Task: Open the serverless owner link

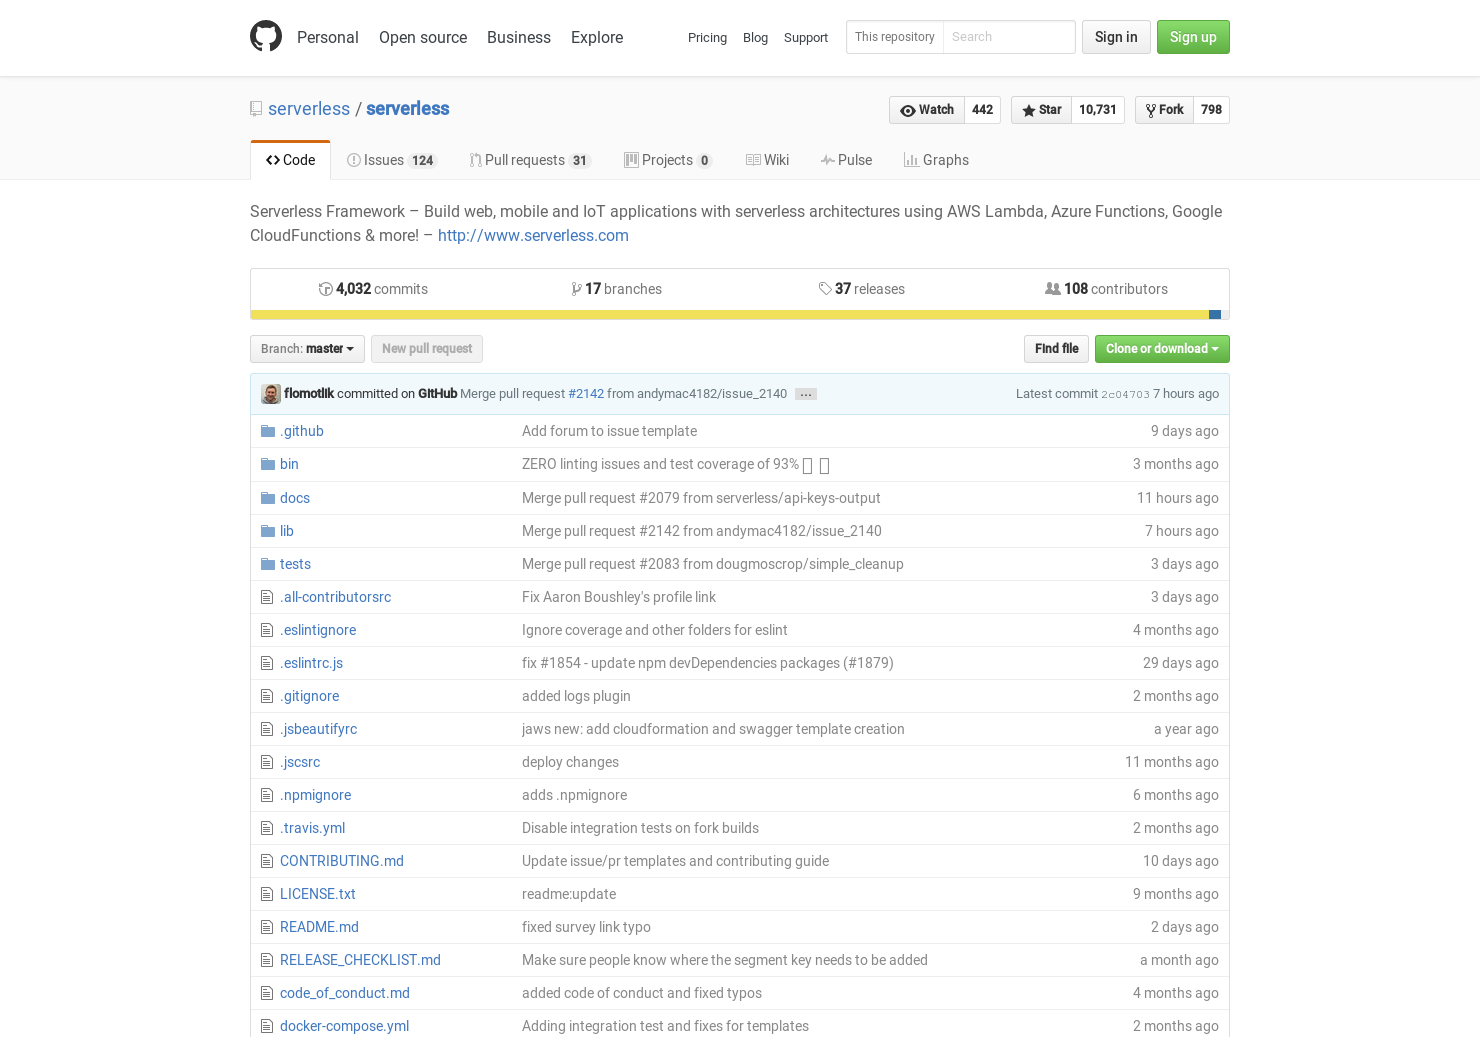Action: (x=309, y=109)
